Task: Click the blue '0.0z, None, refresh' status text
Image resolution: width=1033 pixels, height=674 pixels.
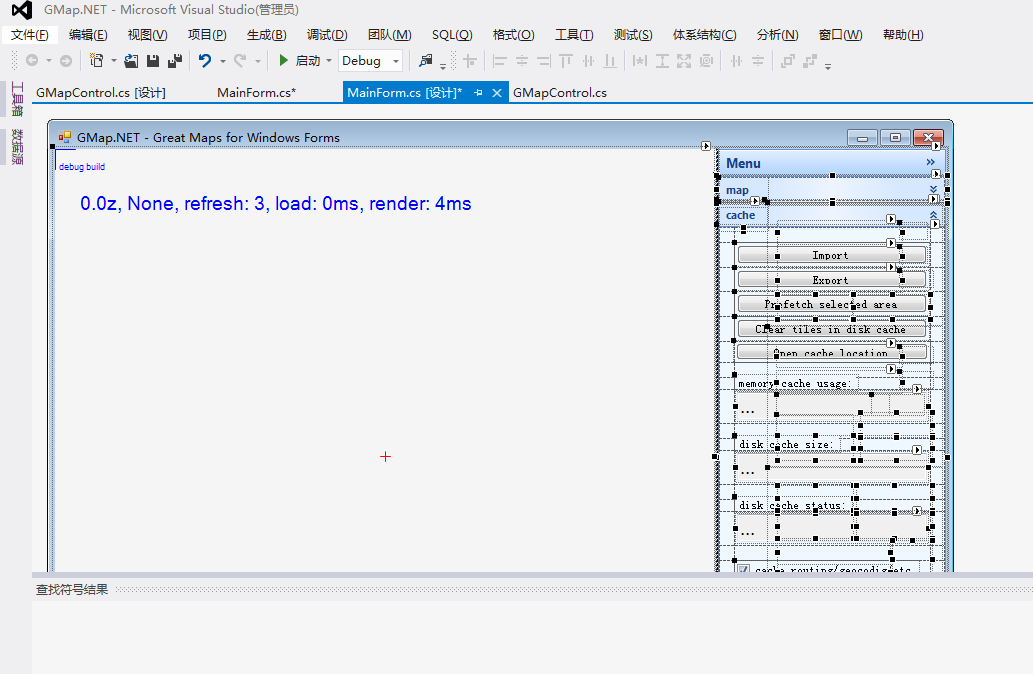Action: click(276, 204)
